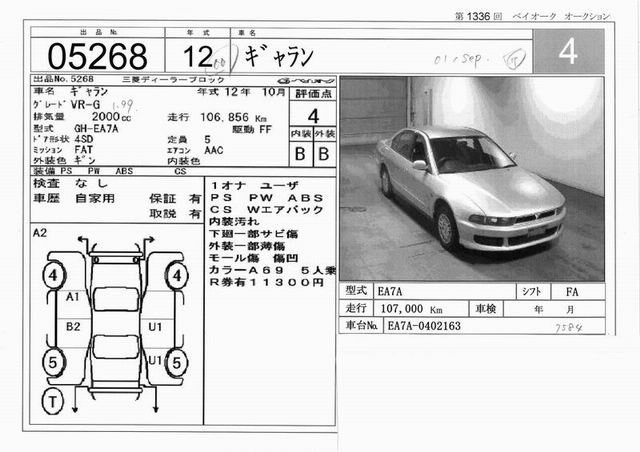Click the "下廻一部サビ傷" remark

point(253,234)
